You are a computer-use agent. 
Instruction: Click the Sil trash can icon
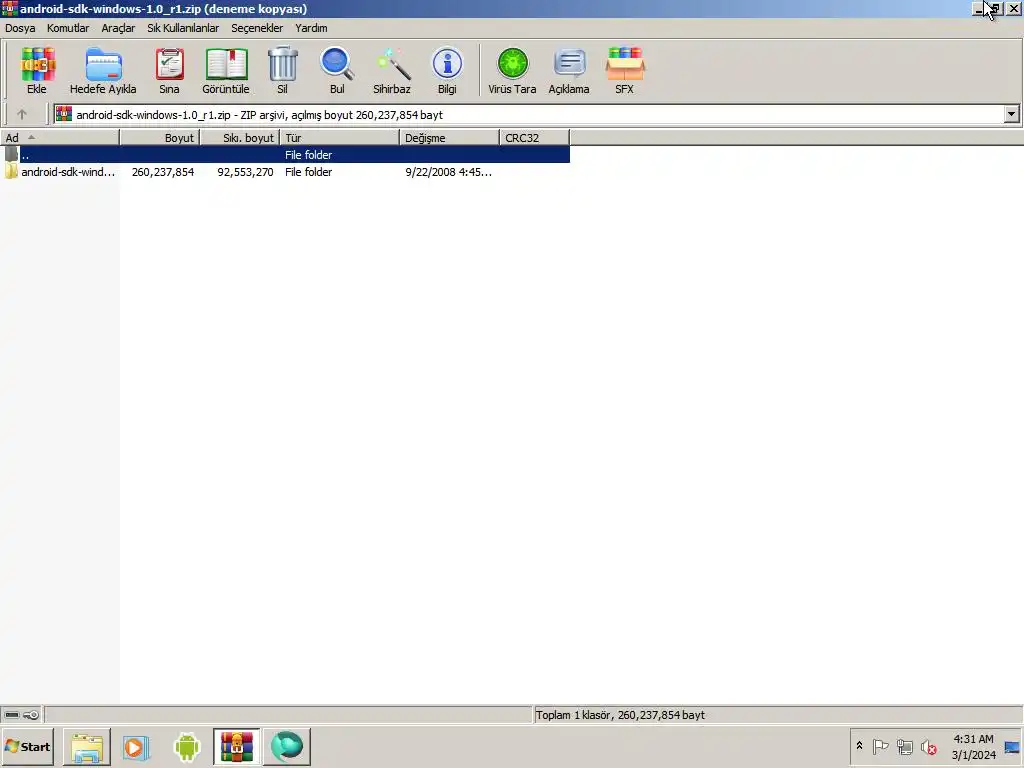click(283, 70)
